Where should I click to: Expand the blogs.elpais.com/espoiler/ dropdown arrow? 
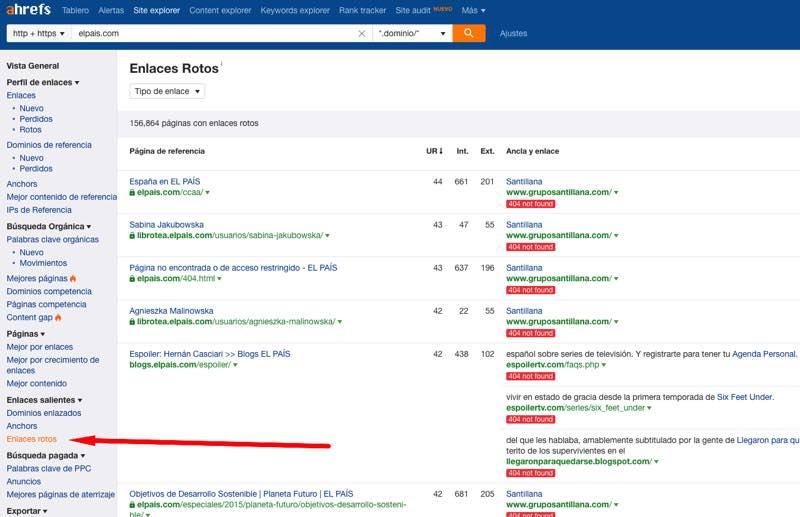pos(235,365)
